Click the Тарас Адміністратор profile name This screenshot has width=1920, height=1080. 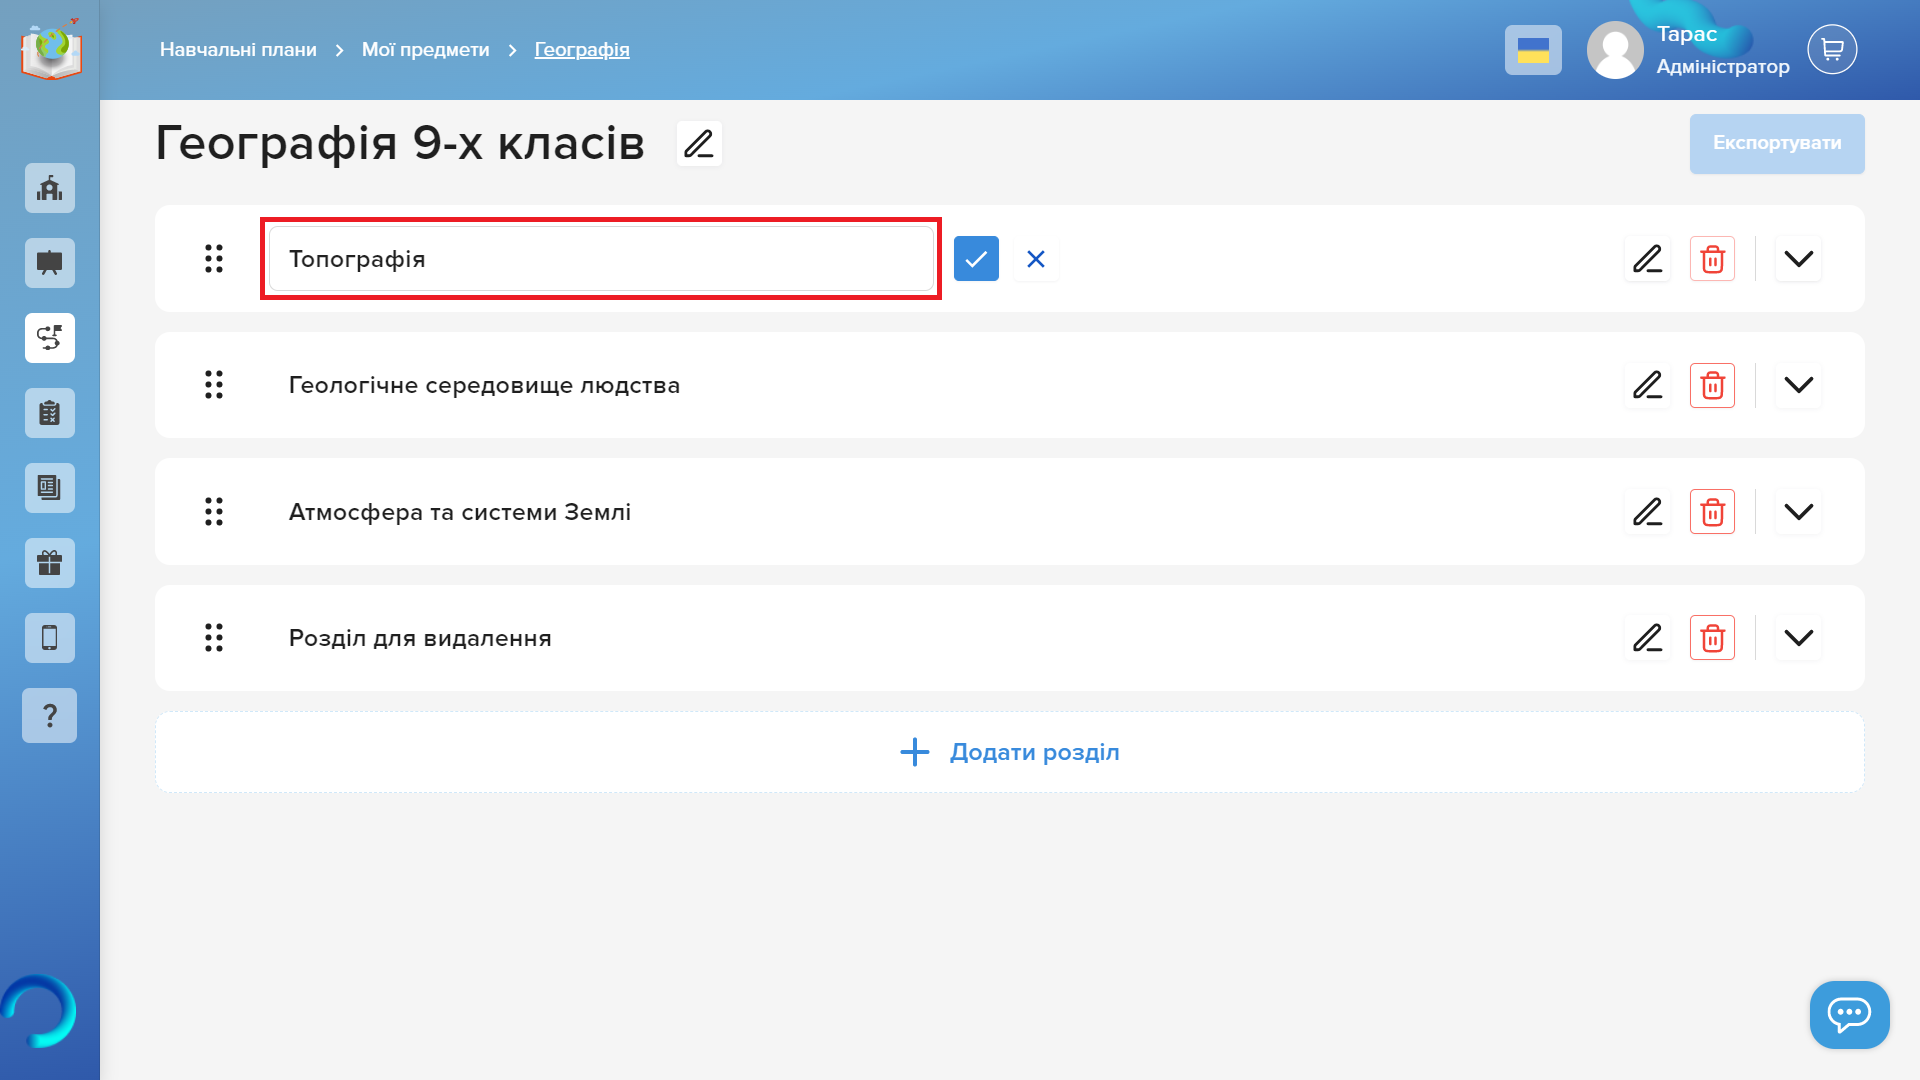click(x=1723, y=50)
